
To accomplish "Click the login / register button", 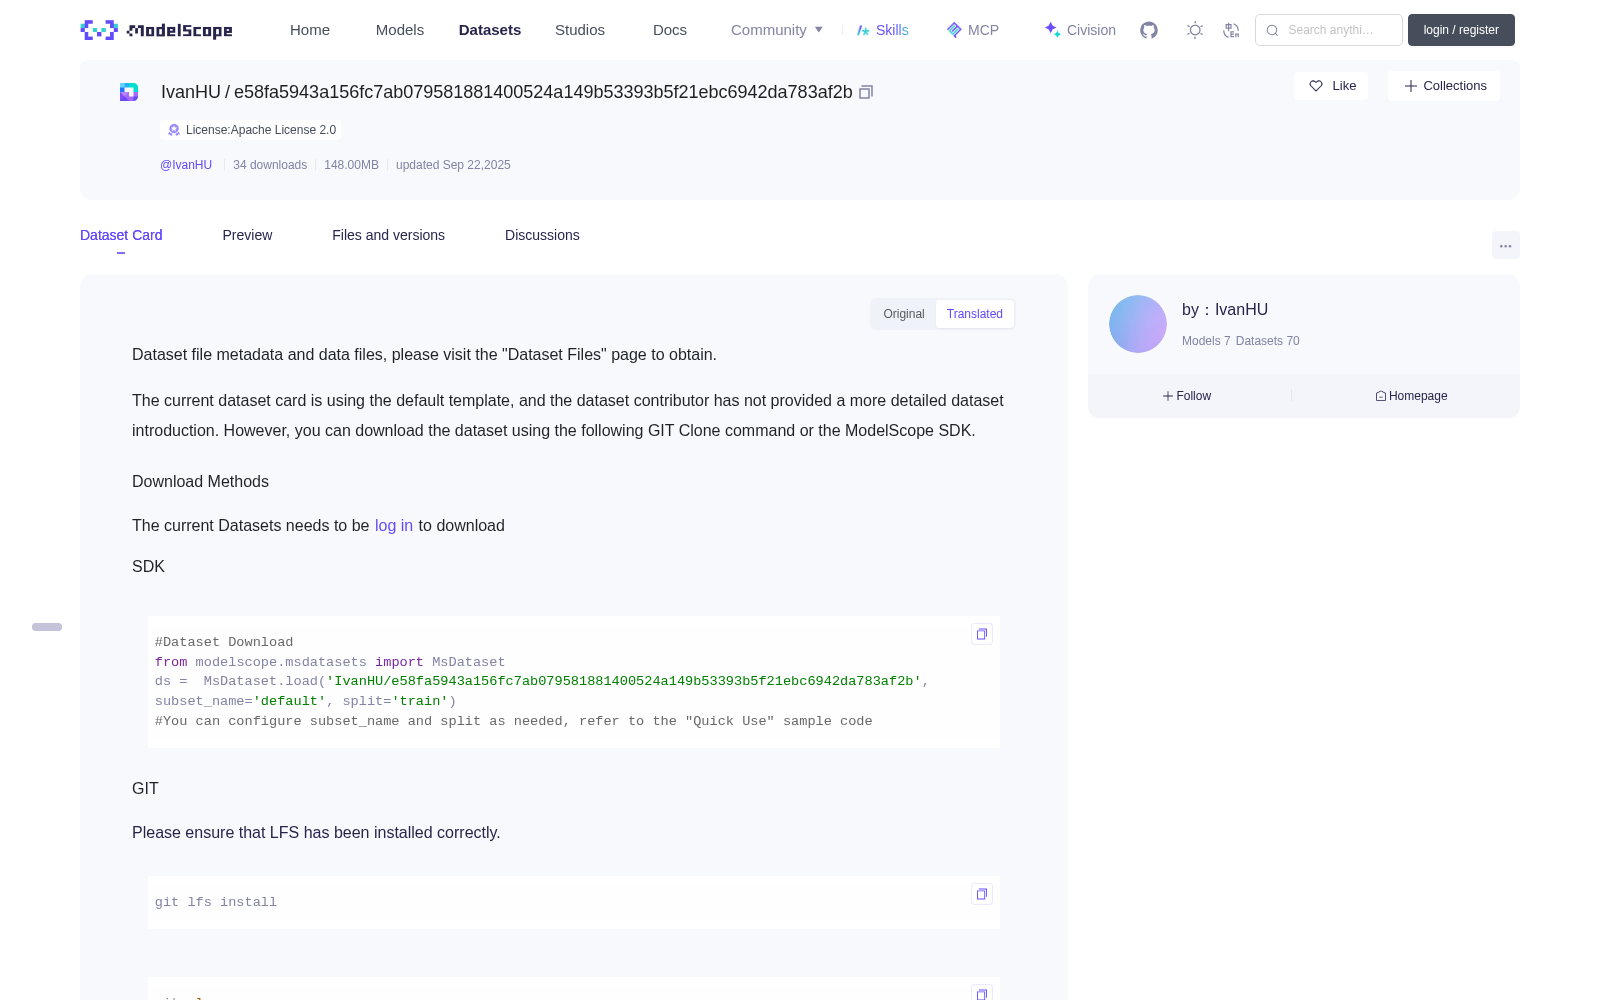I will pyautogui.click(x=1461, y=30).
